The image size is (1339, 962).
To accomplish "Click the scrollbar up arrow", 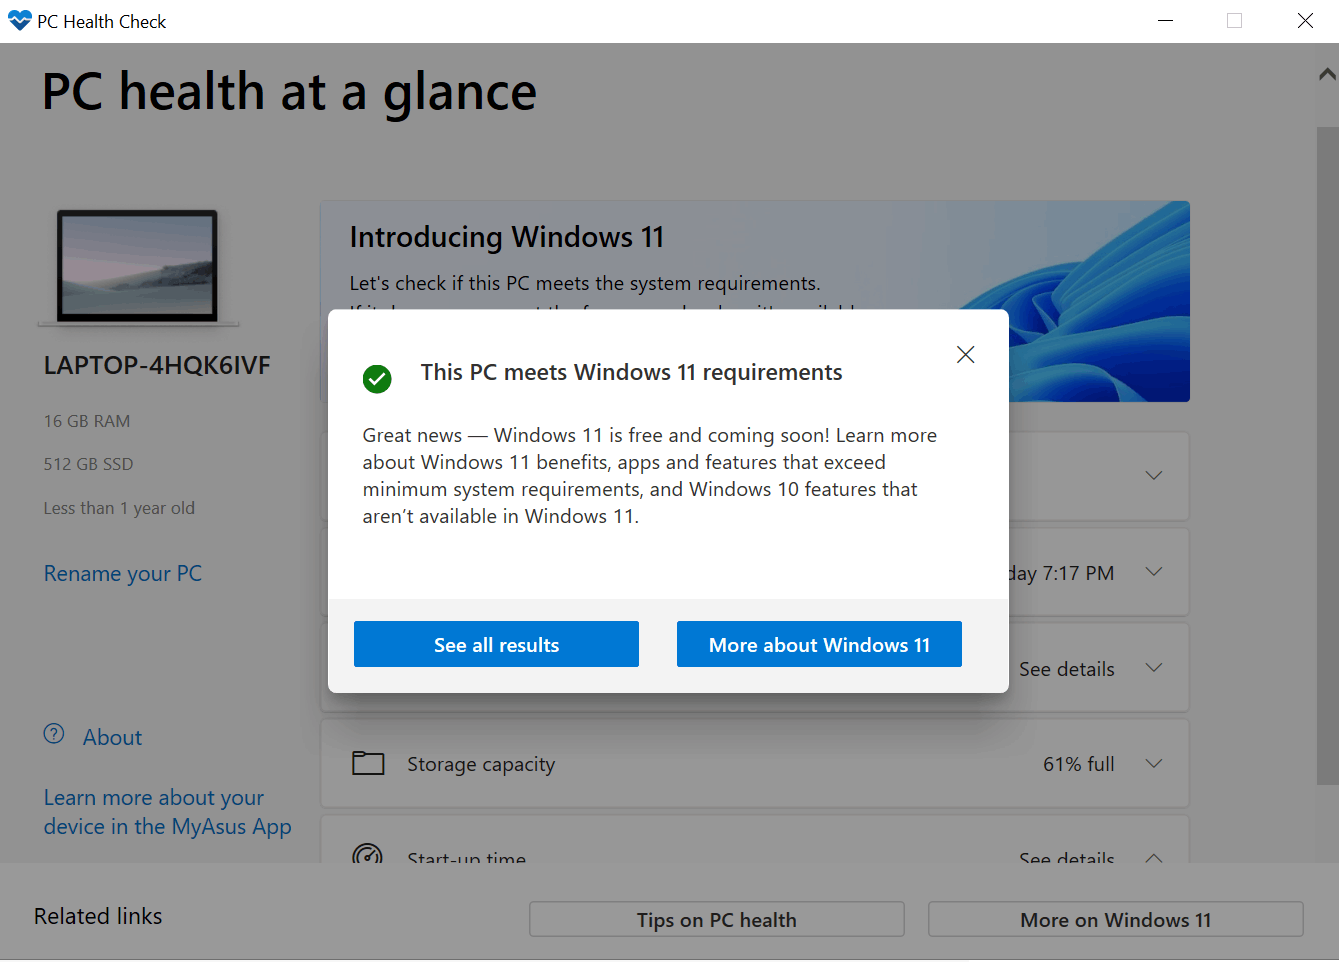I will tap(1327, 74).
